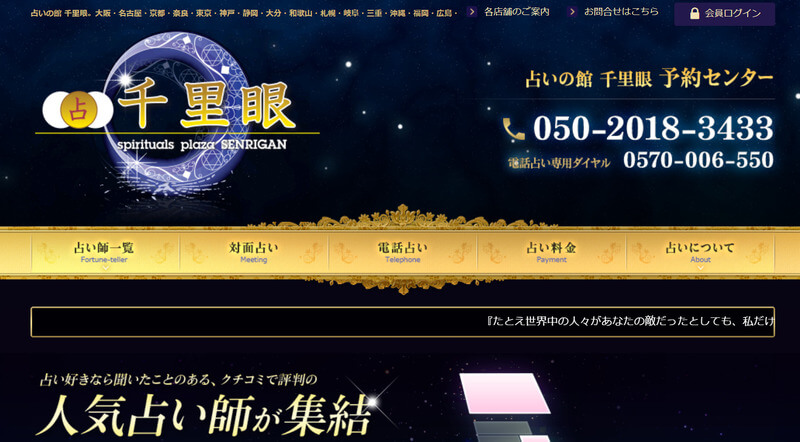Screen dimensions: 800x442
Task: Click the 会員ログイン button
Action: point(724,14)
